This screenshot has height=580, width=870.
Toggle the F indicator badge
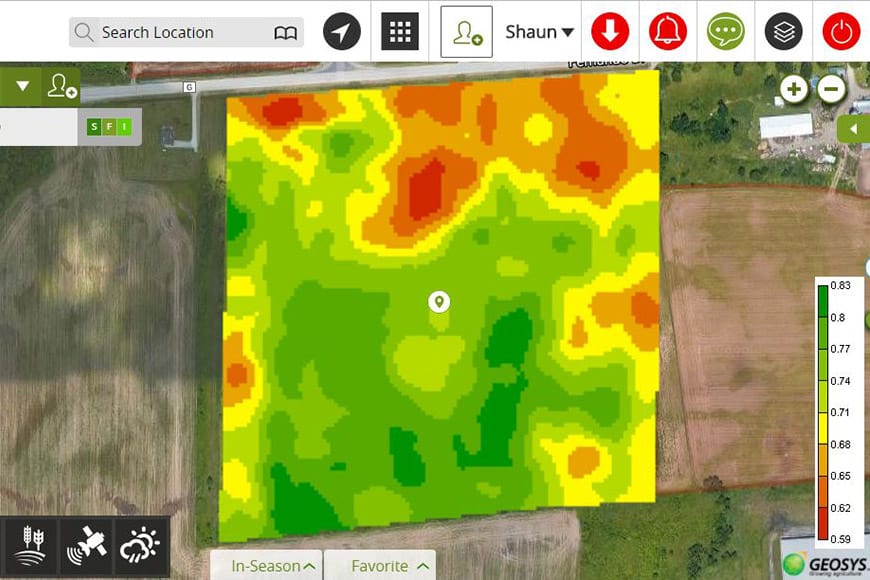[x=109, y=127]
